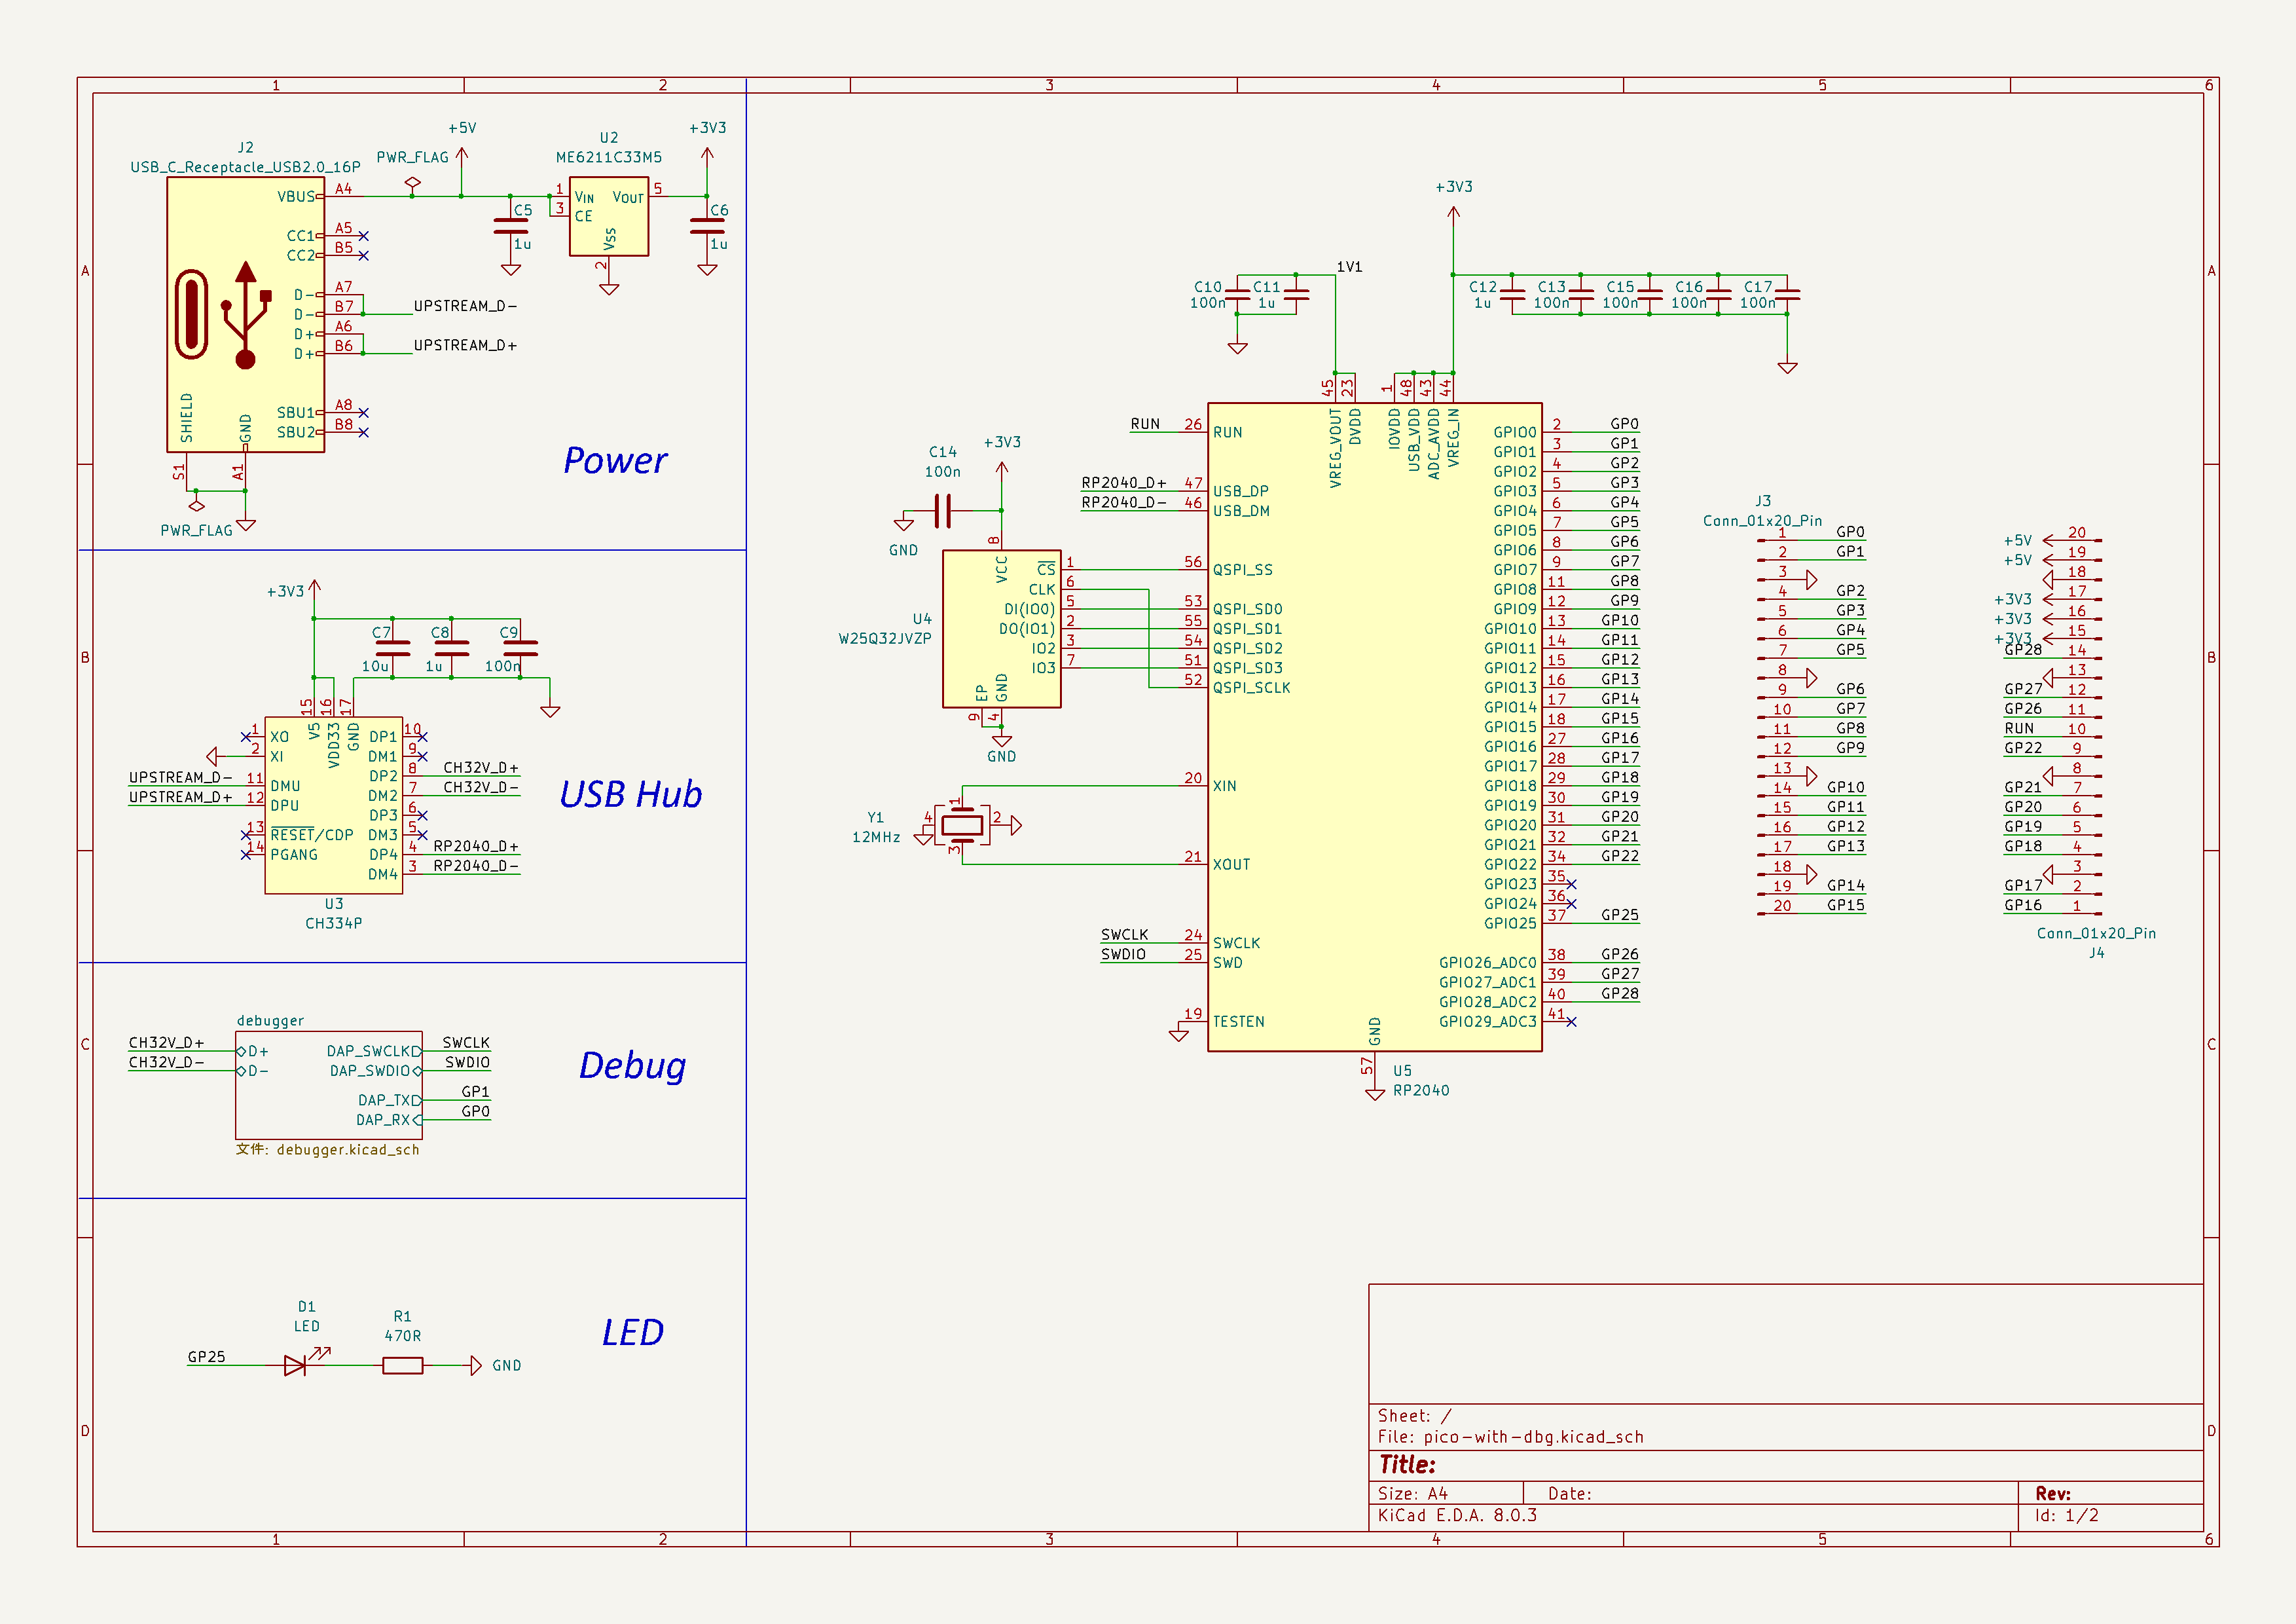Click the 'LED' section title
Viewport: 2296px width, 1624px height.
(632, 1333)
